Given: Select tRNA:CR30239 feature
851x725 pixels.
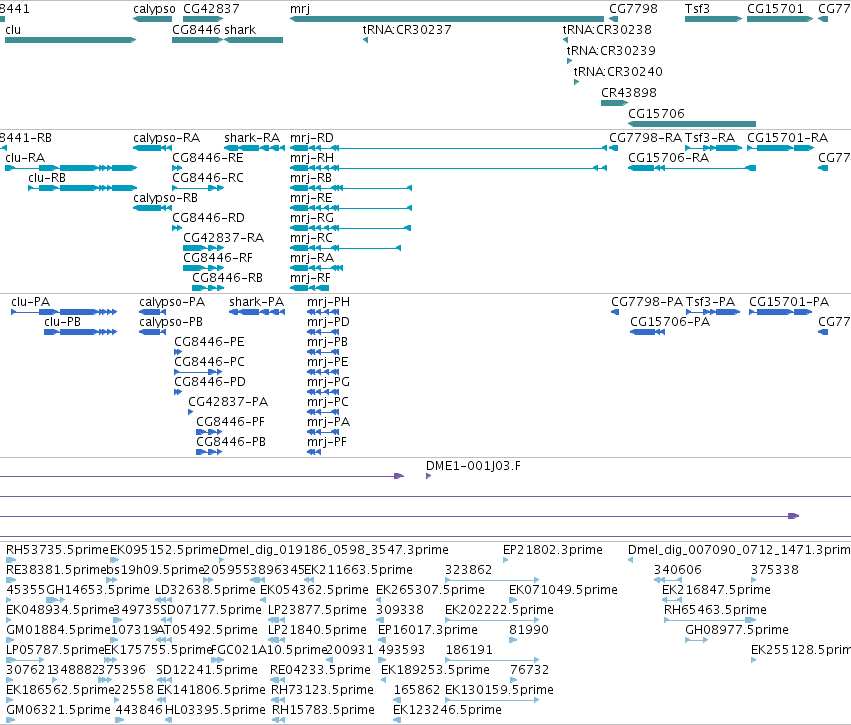Looking at the screenshot, I should (569, 61).
